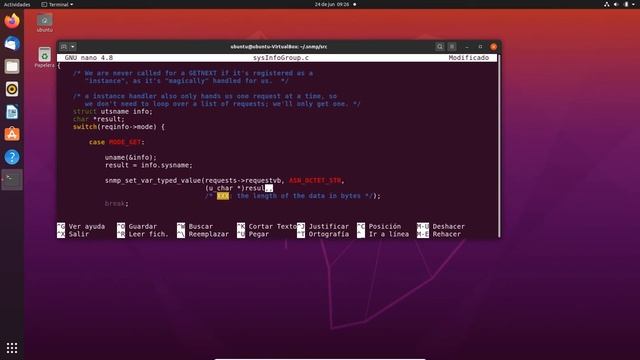This screenshot has width=640, height=360.
Task: Open the Terminal app menu in top bar
Action: pyautogui.click(x=57, y=4)
